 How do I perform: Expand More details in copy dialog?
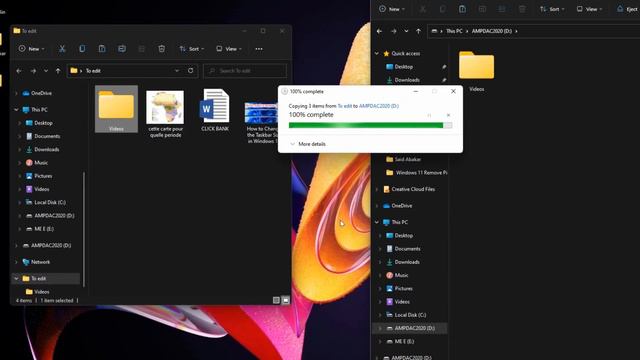tap(308, 144)
